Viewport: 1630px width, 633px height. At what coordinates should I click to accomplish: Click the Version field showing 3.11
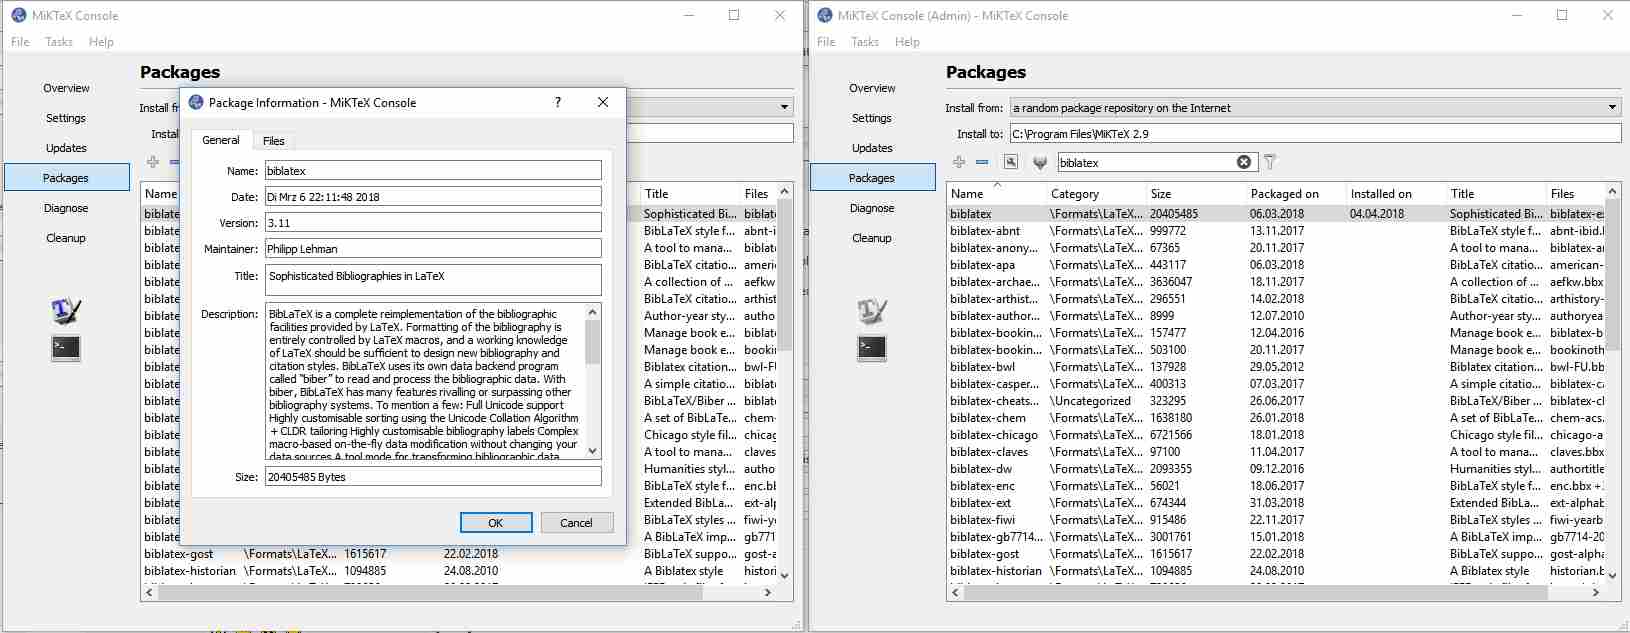pos(433,222)
